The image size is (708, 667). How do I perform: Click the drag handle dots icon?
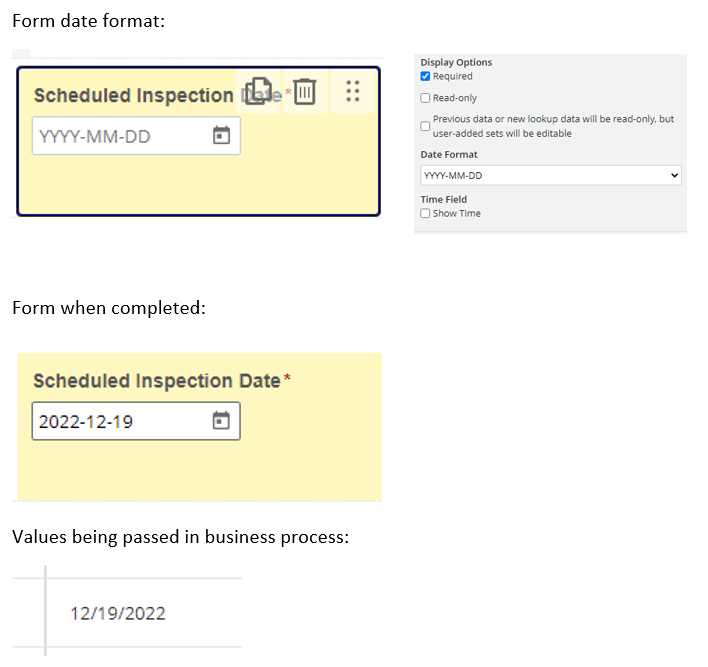[353, 91]
